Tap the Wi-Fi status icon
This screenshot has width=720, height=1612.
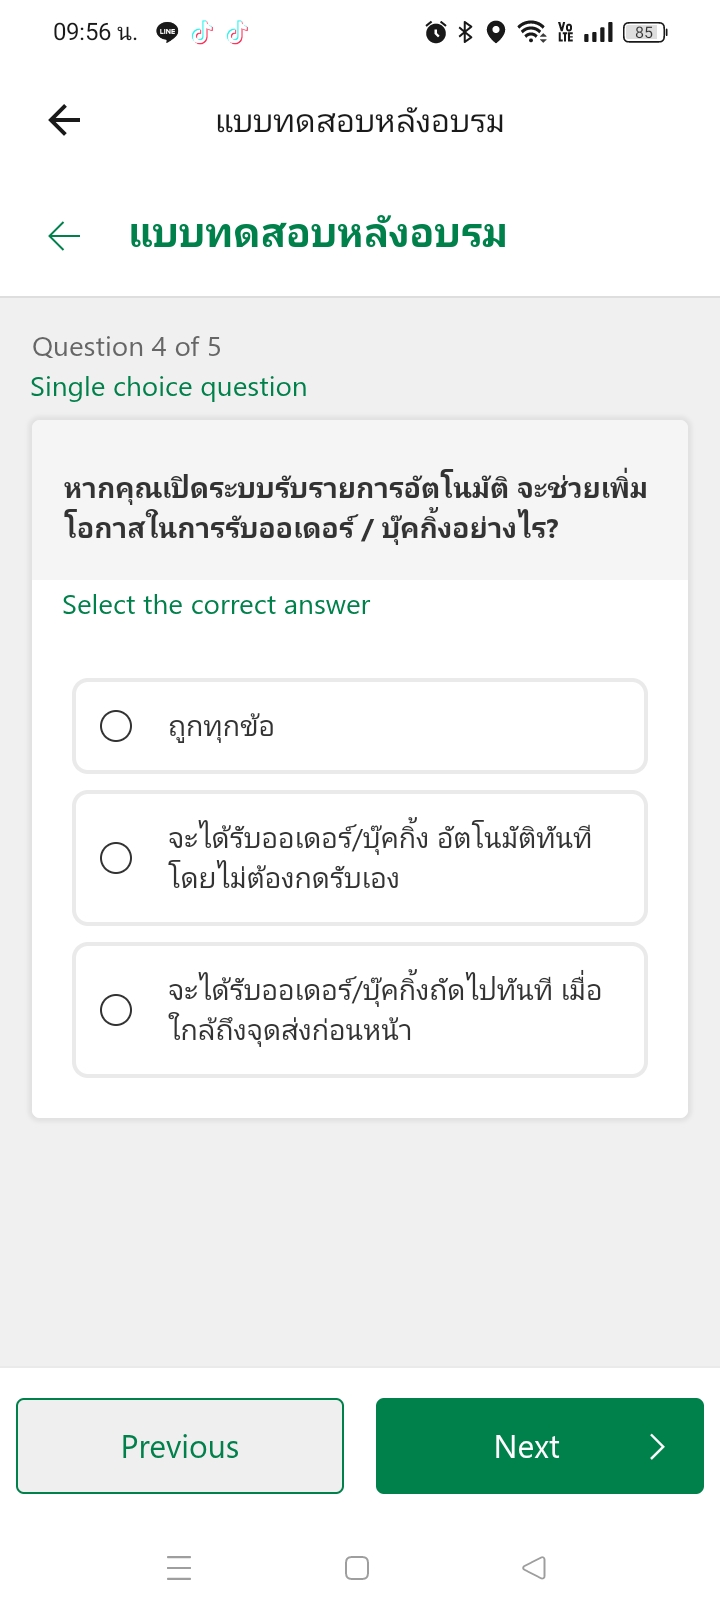point(532,33)
